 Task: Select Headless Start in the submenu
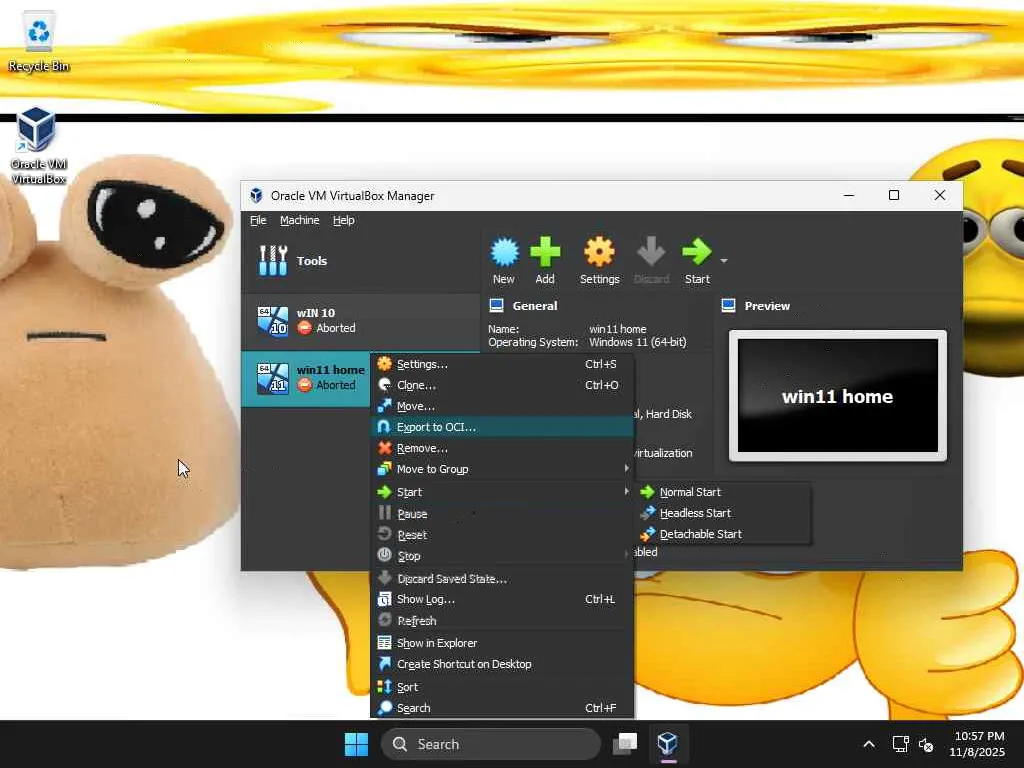[723, 513]
